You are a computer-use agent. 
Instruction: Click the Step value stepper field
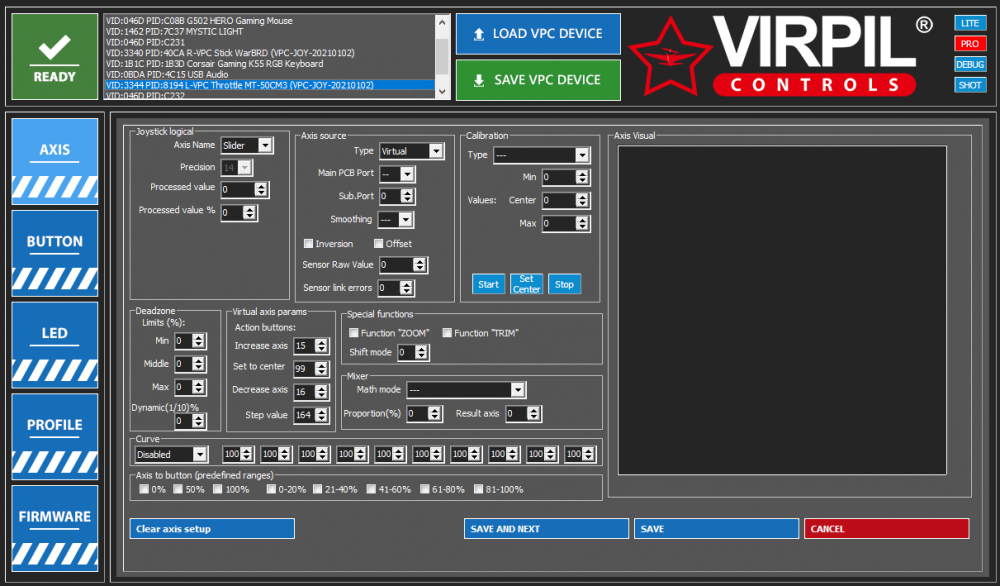[305, 415]
